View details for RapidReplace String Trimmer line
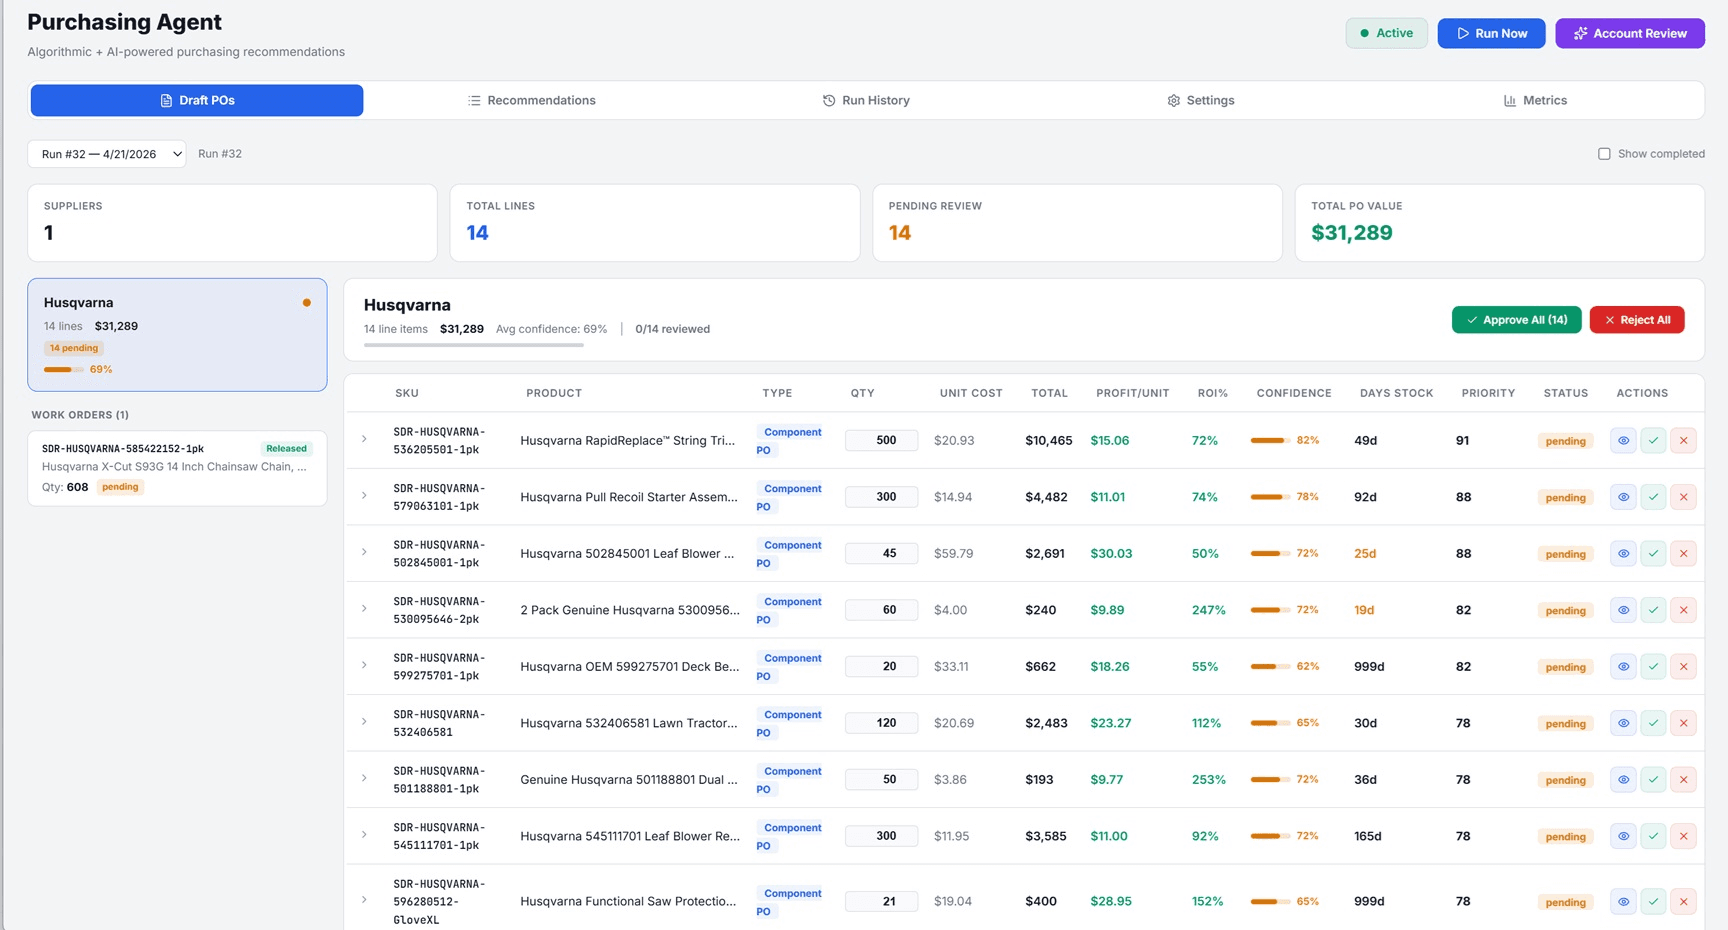This screenshot has height=930, width=1728. [1623, 441]
